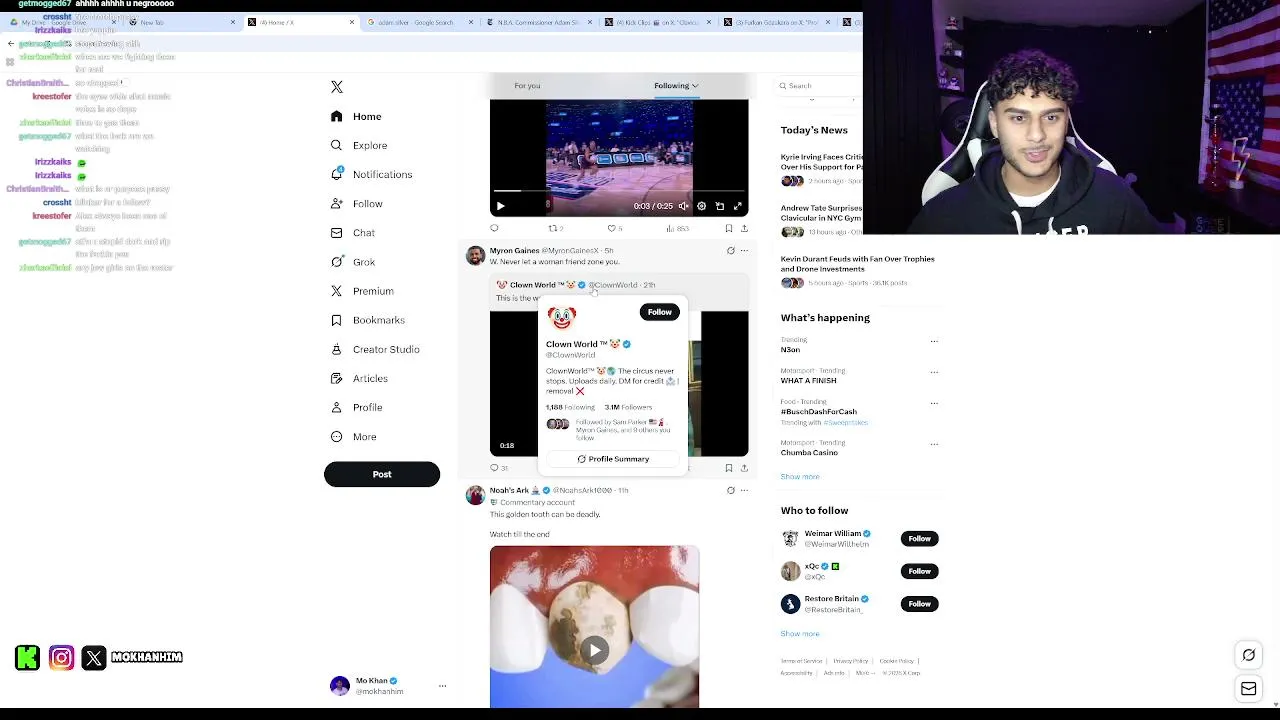Show more under What's happening
Image resolution: width=1280 pixels, height=720 pixels.
tap(800, 477)
